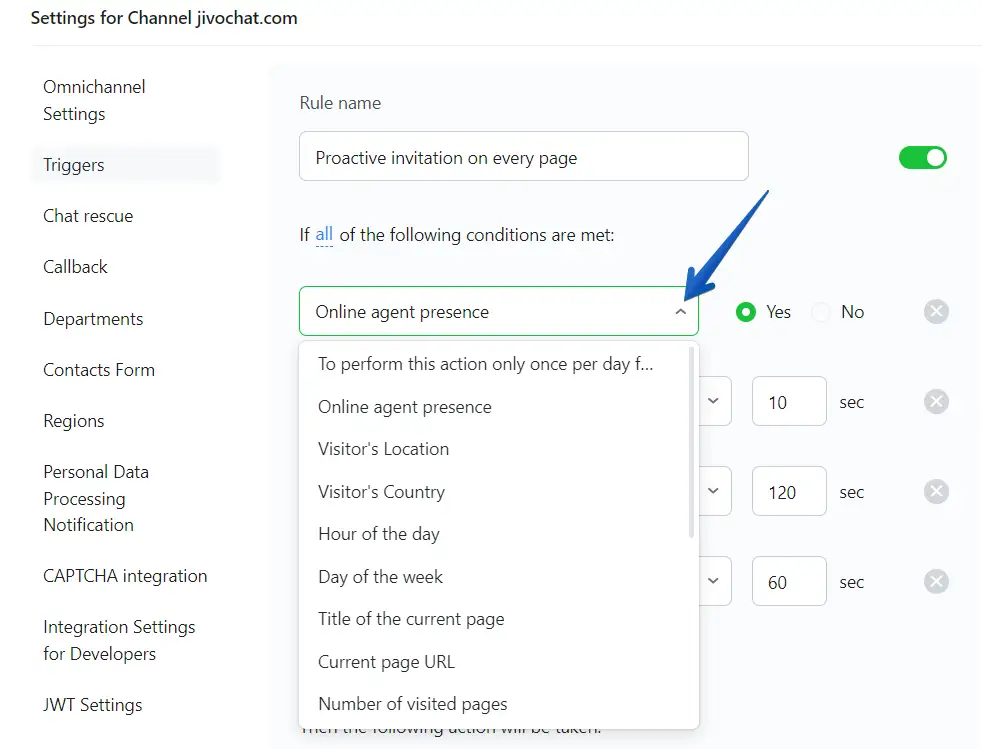The image size is (982, 749).
Task: Choose Visitor's Country from the list
Action: [381, 492]
